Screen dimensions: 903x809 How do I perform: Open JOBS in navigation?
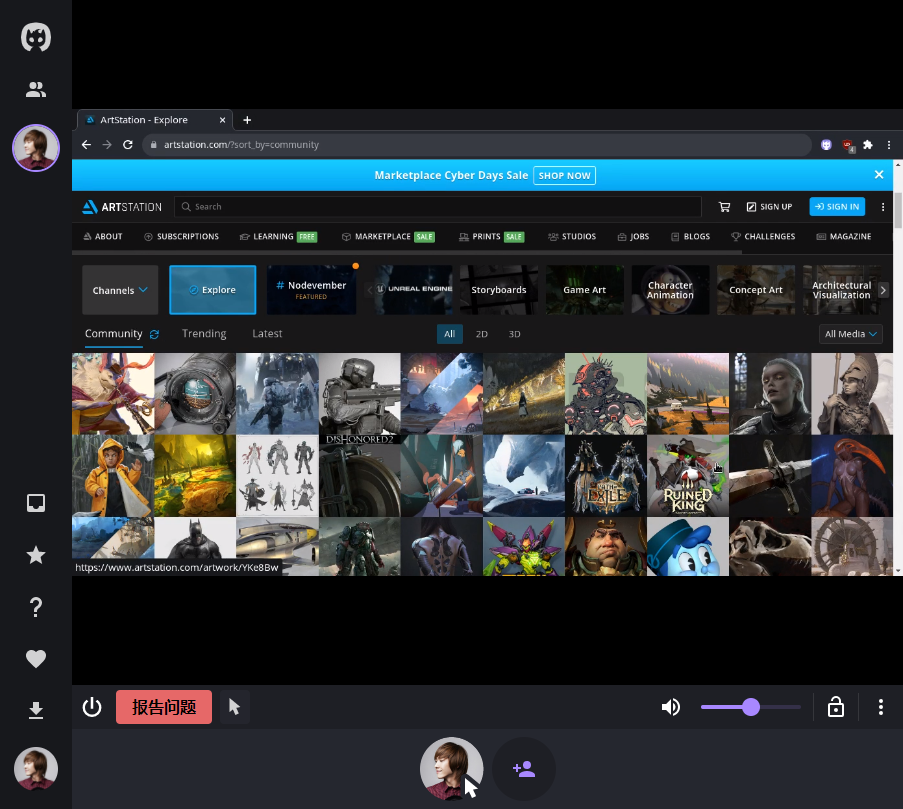coord(633,237)
